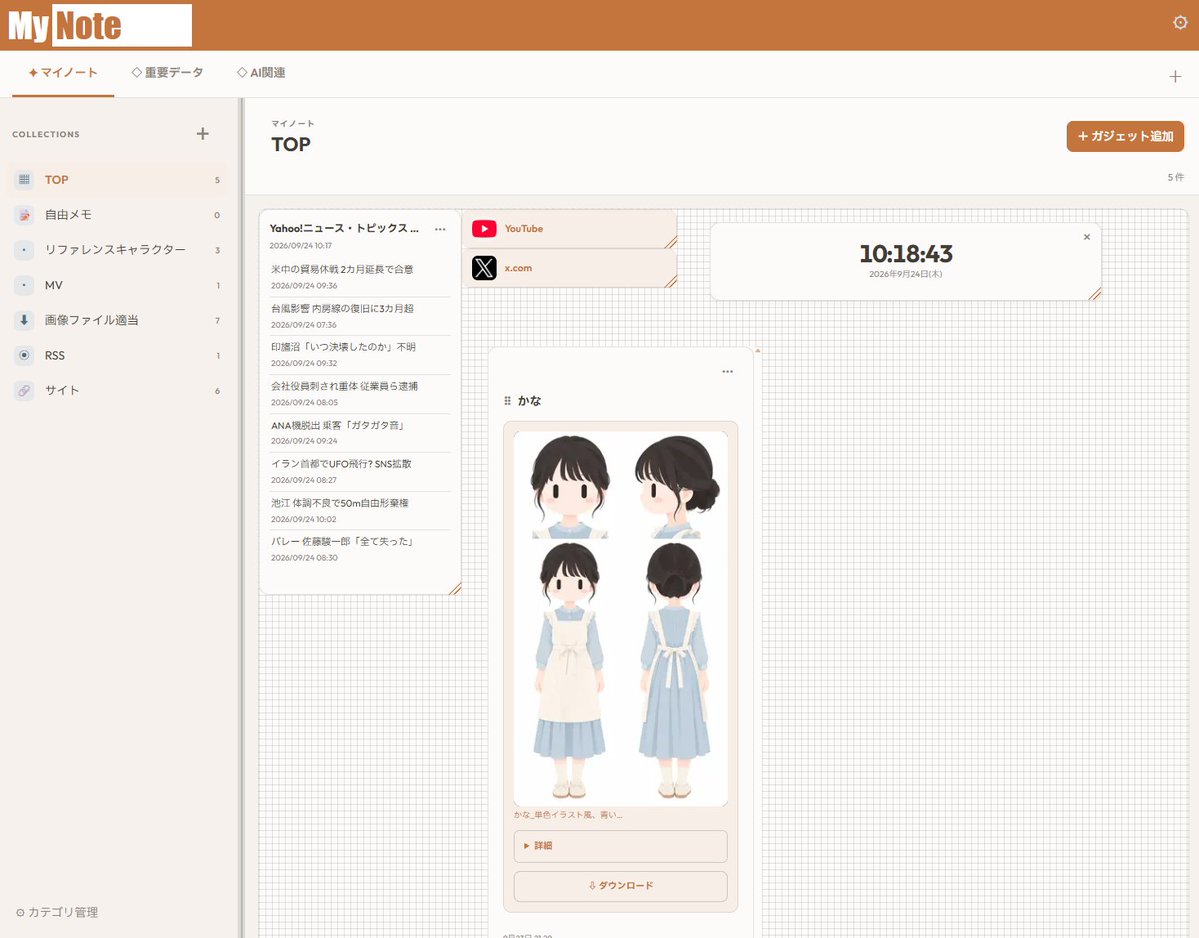Viewport: 1199px width, 938px height.
Task: Open Yahoo news gadget options menu
Action: pyautogui.click(x=440, y=229)
